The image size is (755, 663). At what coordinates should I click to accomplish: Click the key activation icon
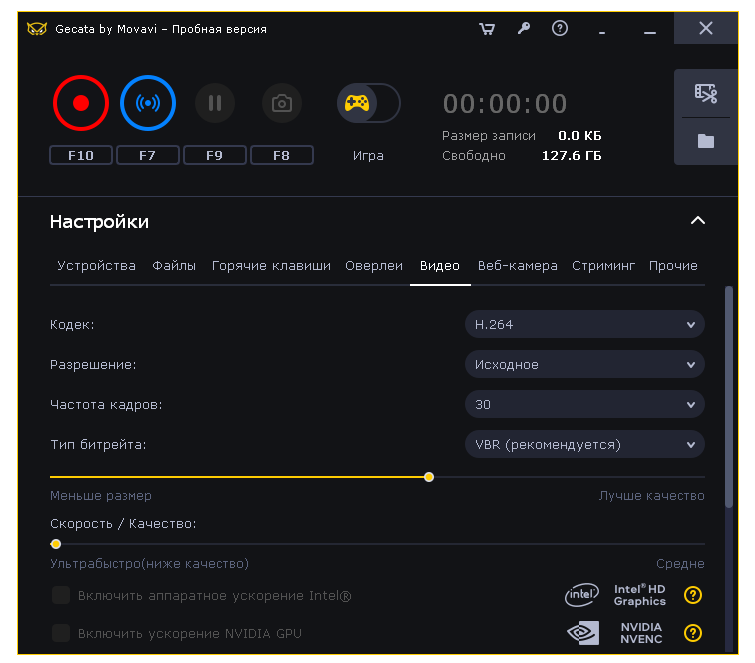(x=524, y=28)
